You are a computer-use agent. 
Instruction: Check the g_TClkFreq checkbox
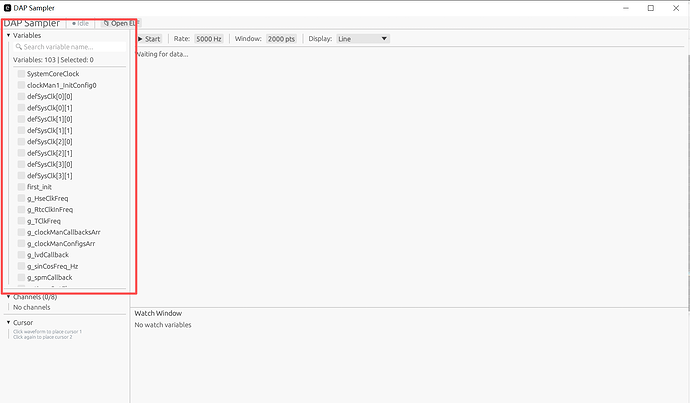pos(21,221)
